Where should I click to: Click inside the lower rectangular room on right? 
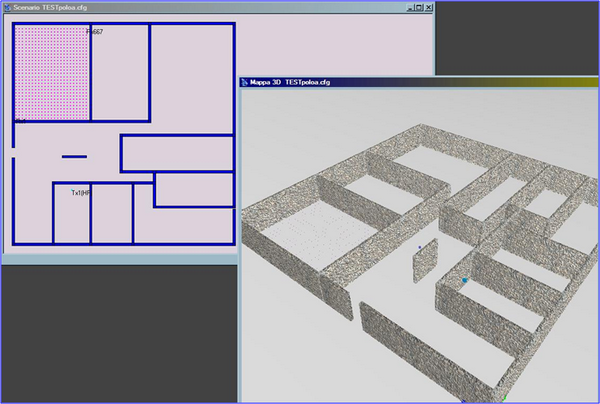click(x=193, y=189)
